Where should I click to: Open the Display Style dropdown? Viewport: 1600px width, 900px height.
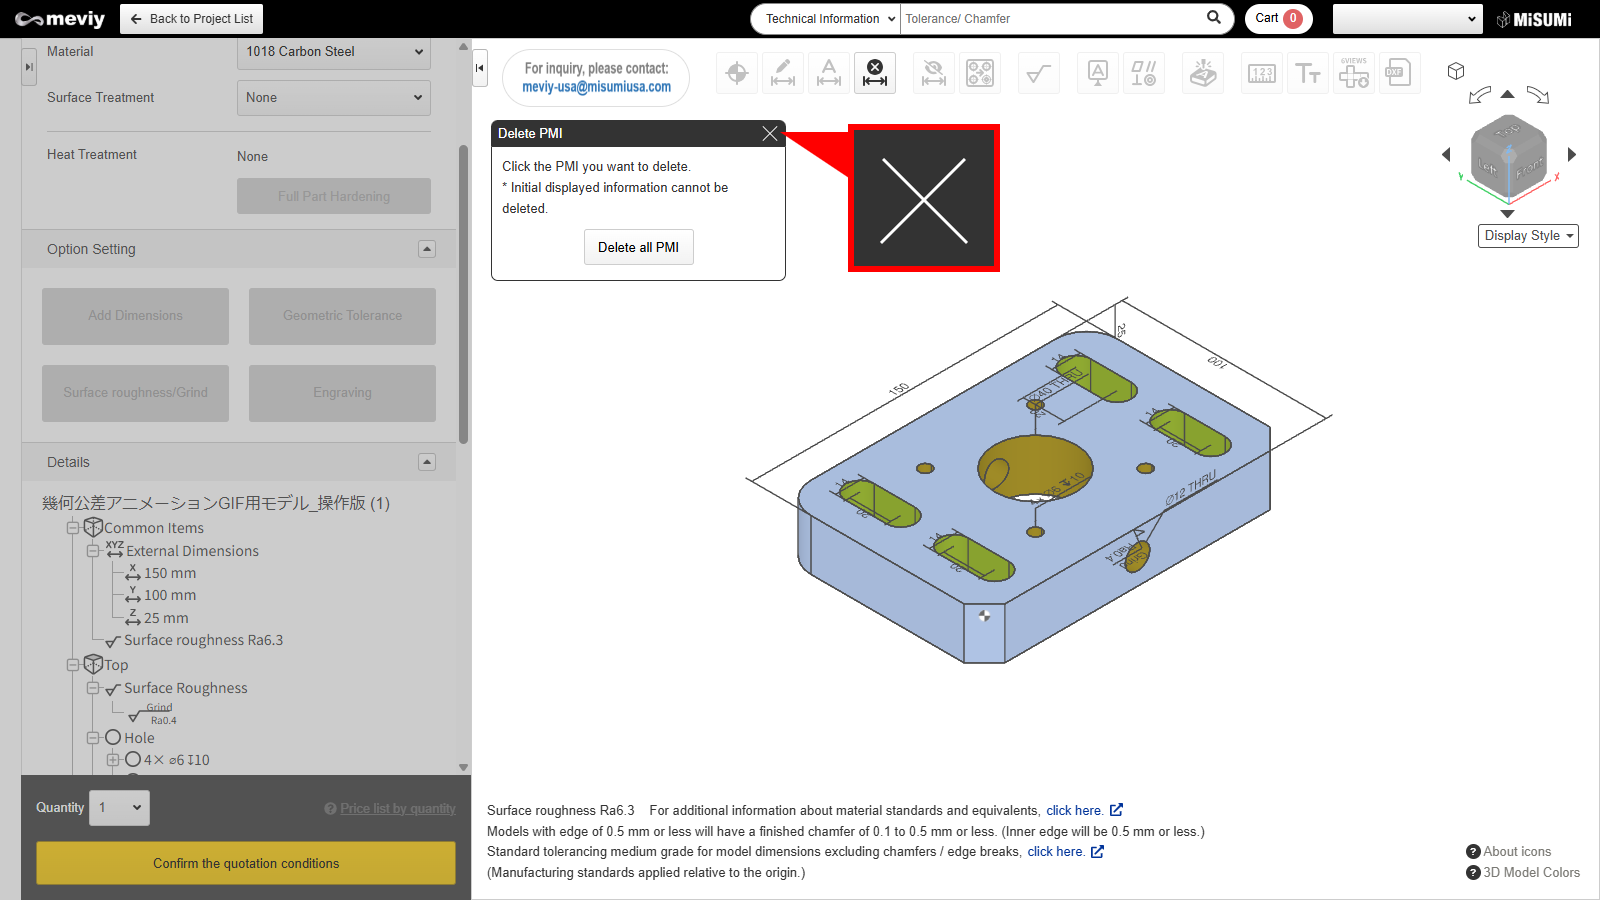click(x=1528, y=236)
